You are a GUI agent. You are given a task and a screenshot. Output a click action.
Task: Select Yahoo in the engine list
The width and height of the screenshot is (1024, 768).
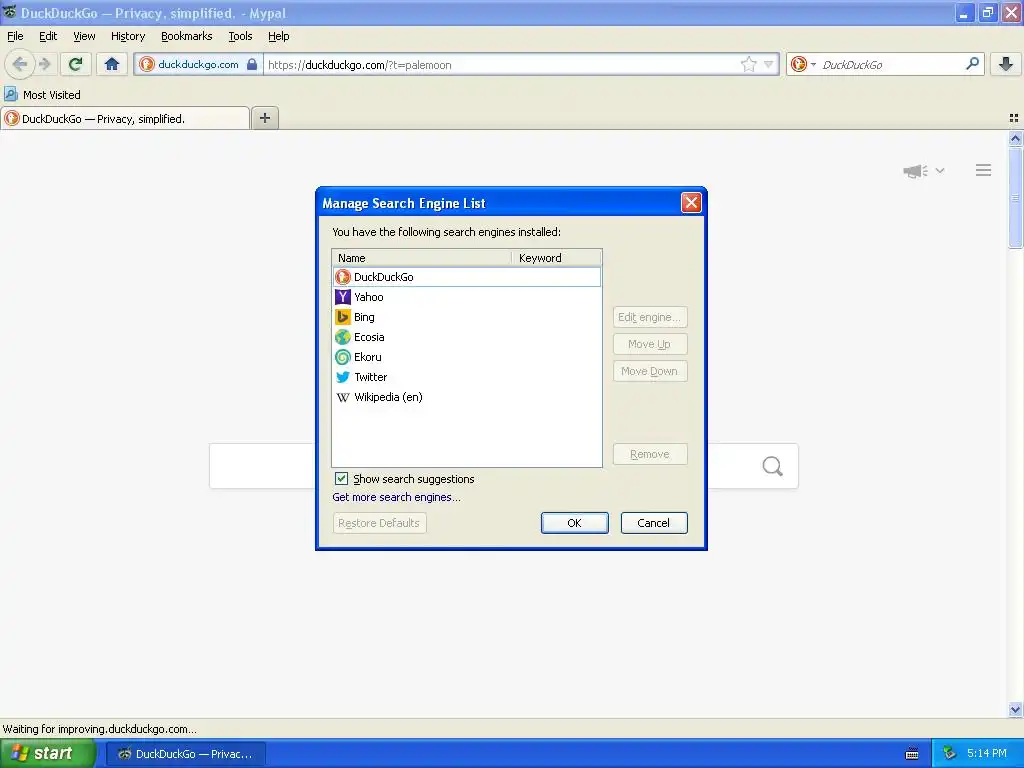(x=467, y=297)
